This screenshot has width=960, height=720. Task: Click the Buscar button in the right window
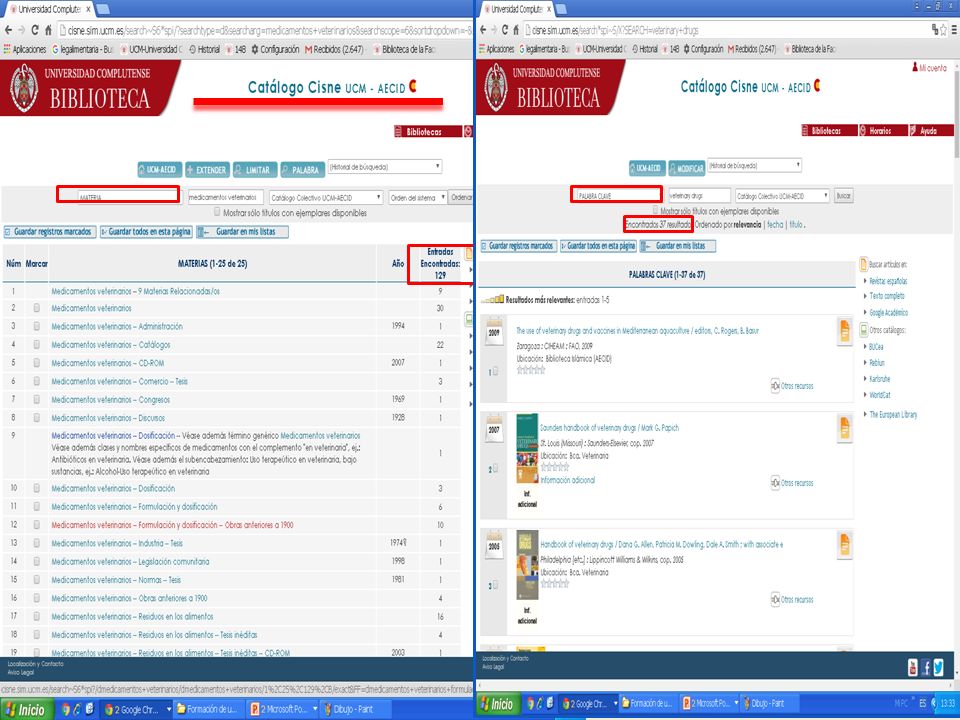843,196
